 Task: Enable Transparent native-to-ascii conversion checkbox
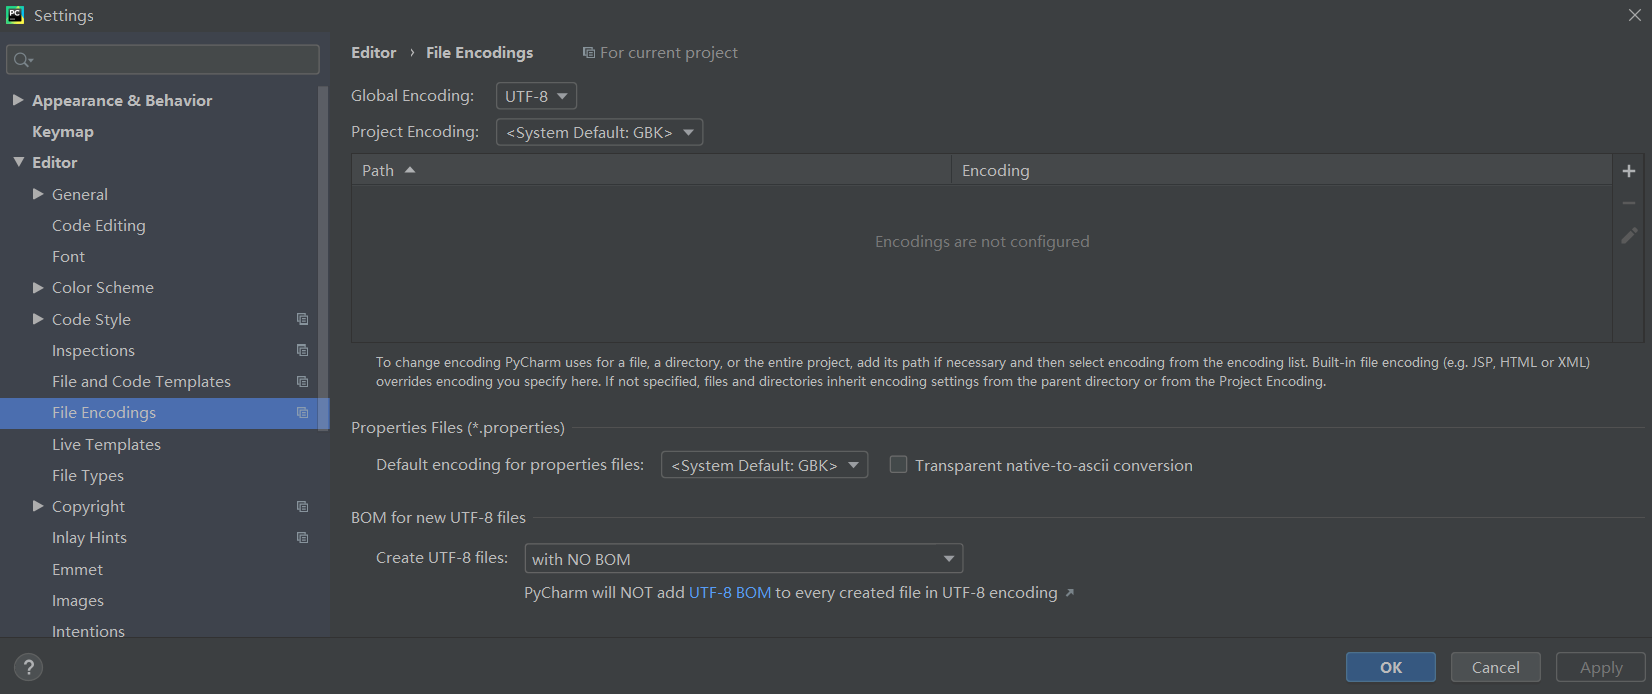pos(899,465)
